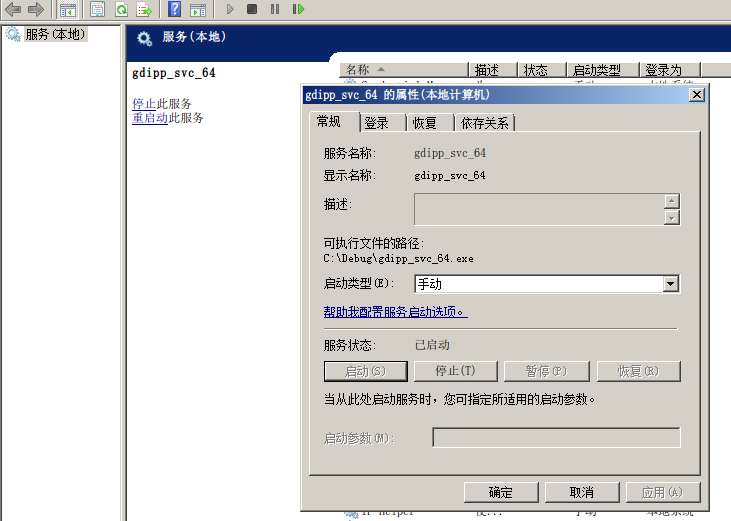
Task: Open Help via the blue question-mark icon
Action: [x=174, y=9]
